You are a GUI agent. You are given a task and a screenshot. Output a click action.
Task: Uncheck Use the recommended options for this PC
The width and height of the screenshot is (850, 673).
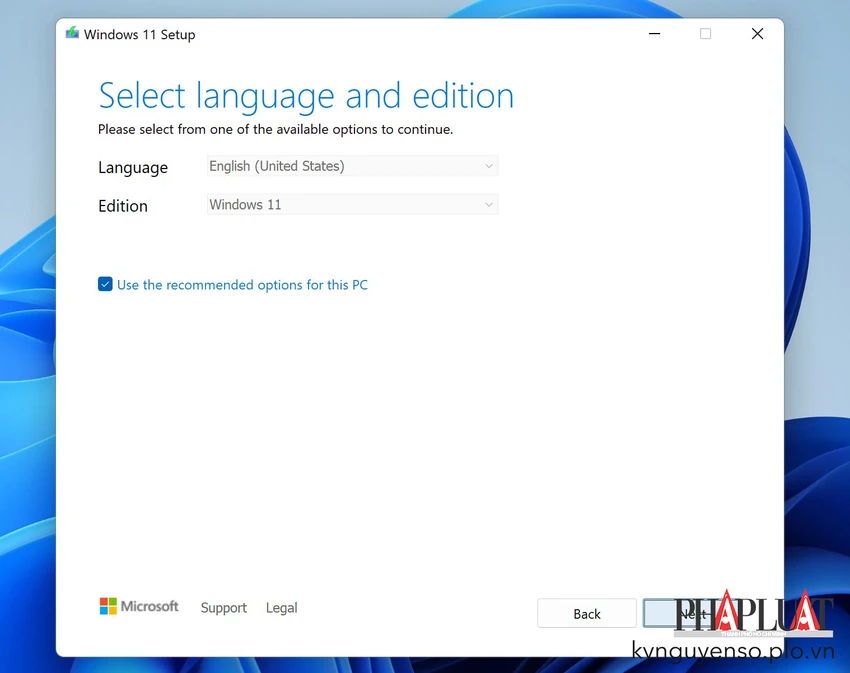105,284
